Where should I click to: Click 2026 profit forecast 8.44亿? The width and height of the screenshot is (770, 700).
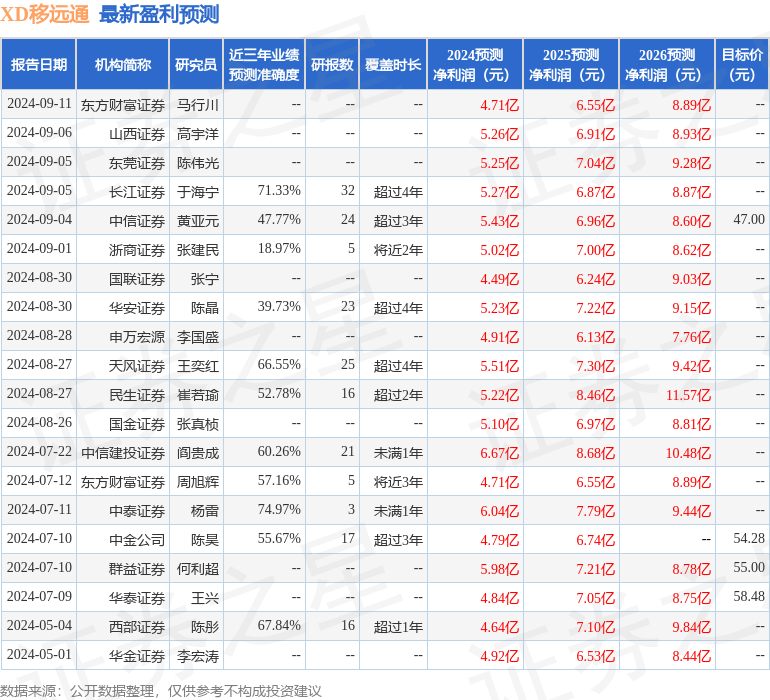coord(691,655)
